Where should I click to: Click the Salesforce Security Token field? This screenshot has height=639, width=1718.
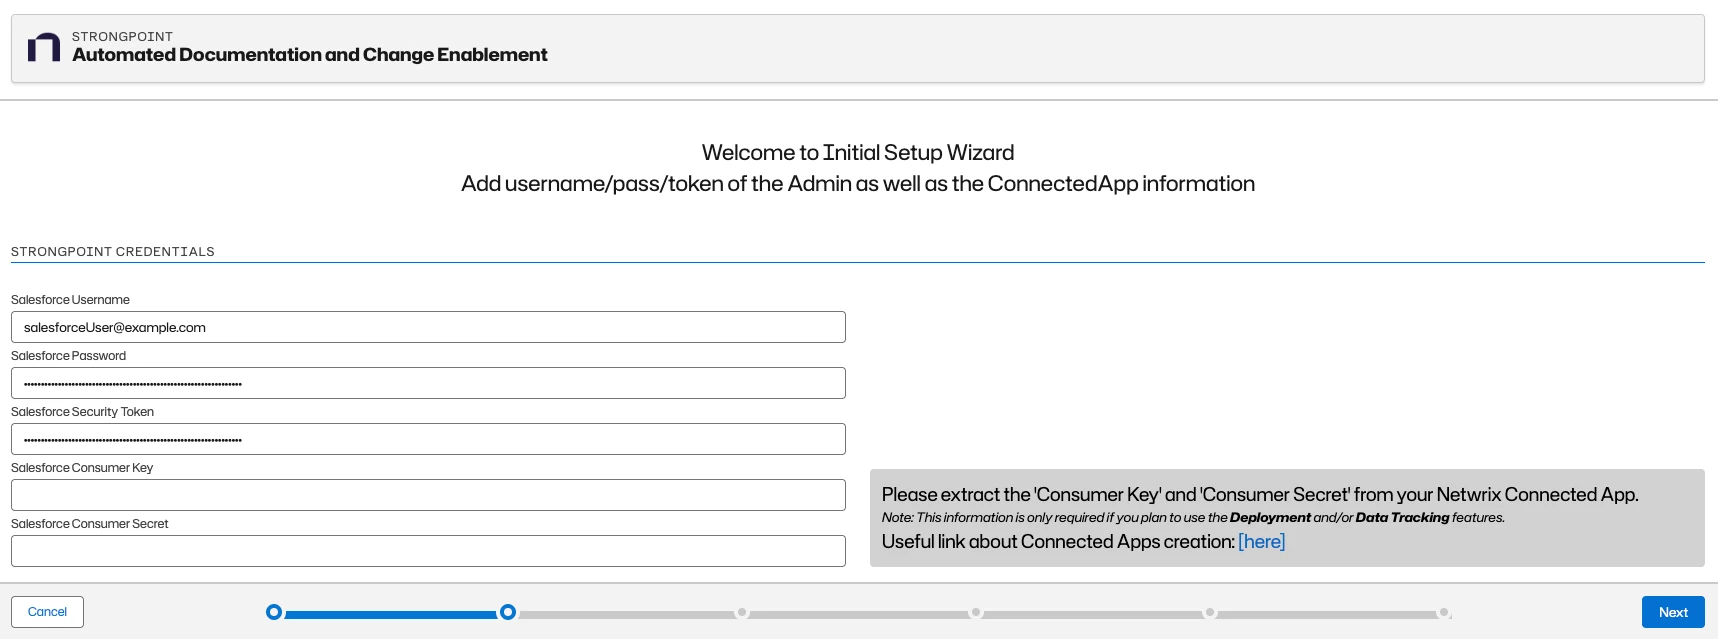(428, 439)
